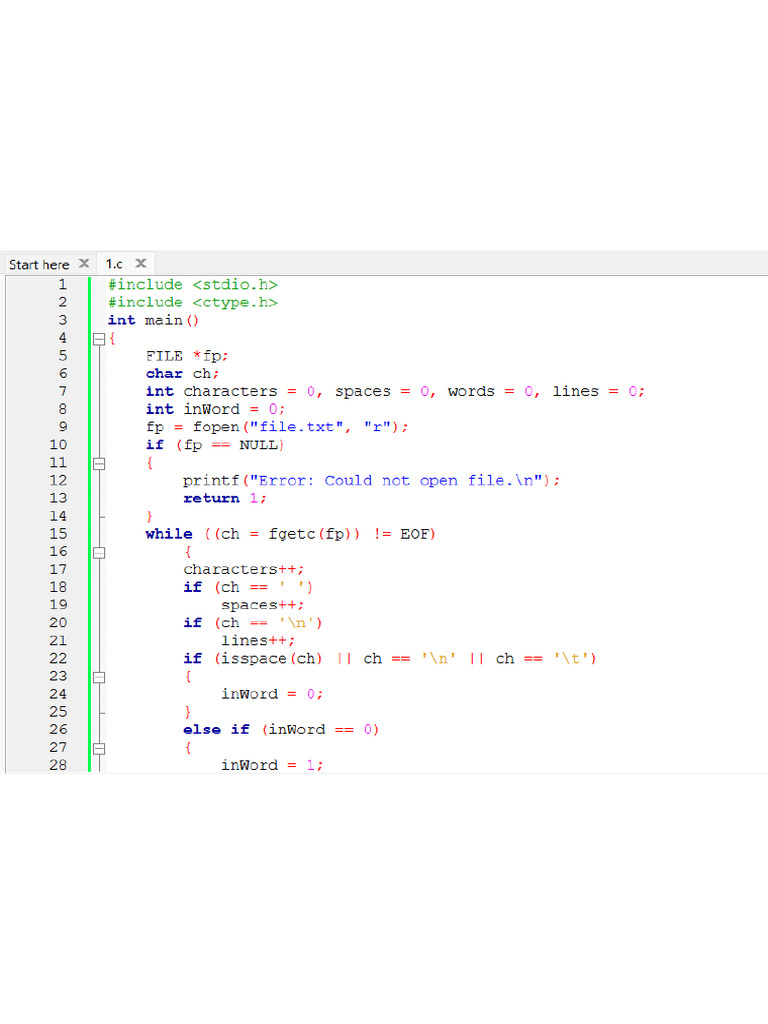
Task: Click the EOF constant on line 15
Action: (x=414, y=534)
